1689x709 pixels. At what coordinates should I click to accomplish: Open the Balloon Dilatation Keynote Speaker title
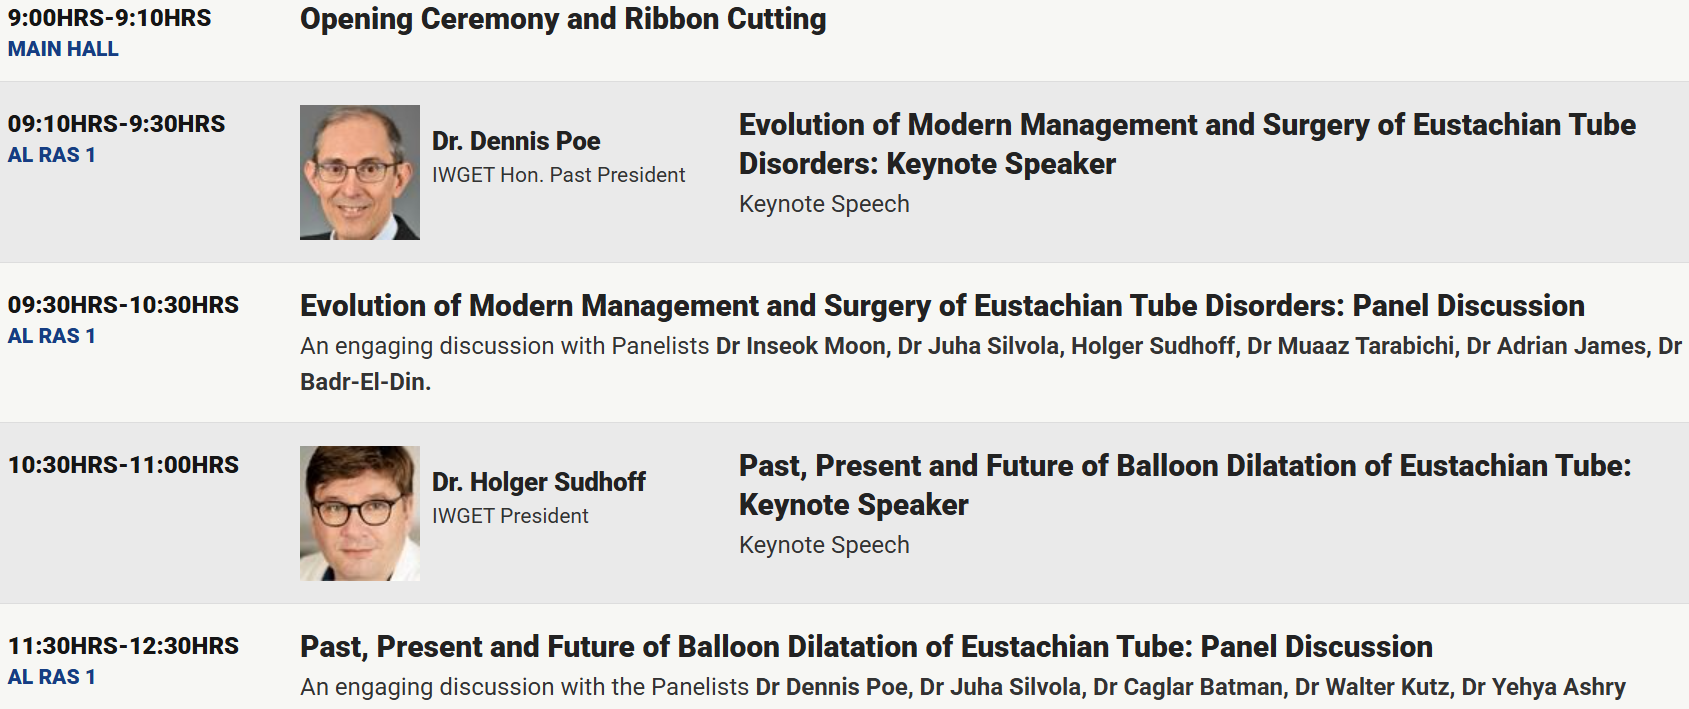click(1184, 485)
